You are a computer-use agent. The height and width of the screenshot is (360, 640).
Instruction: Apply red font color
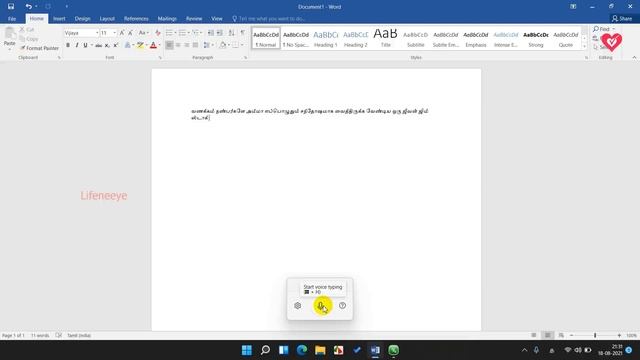coord(153,45)
